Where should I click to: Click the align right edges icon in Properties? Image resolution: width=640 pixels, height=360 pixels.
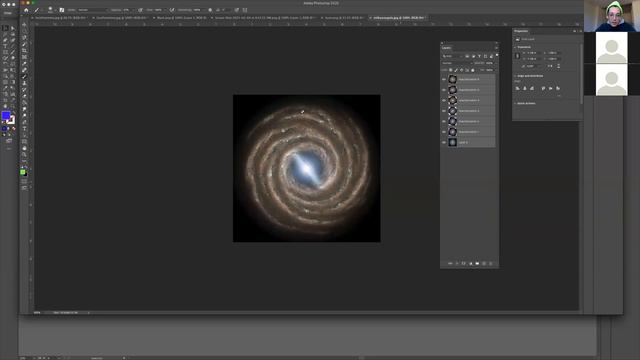click(532, 88)
